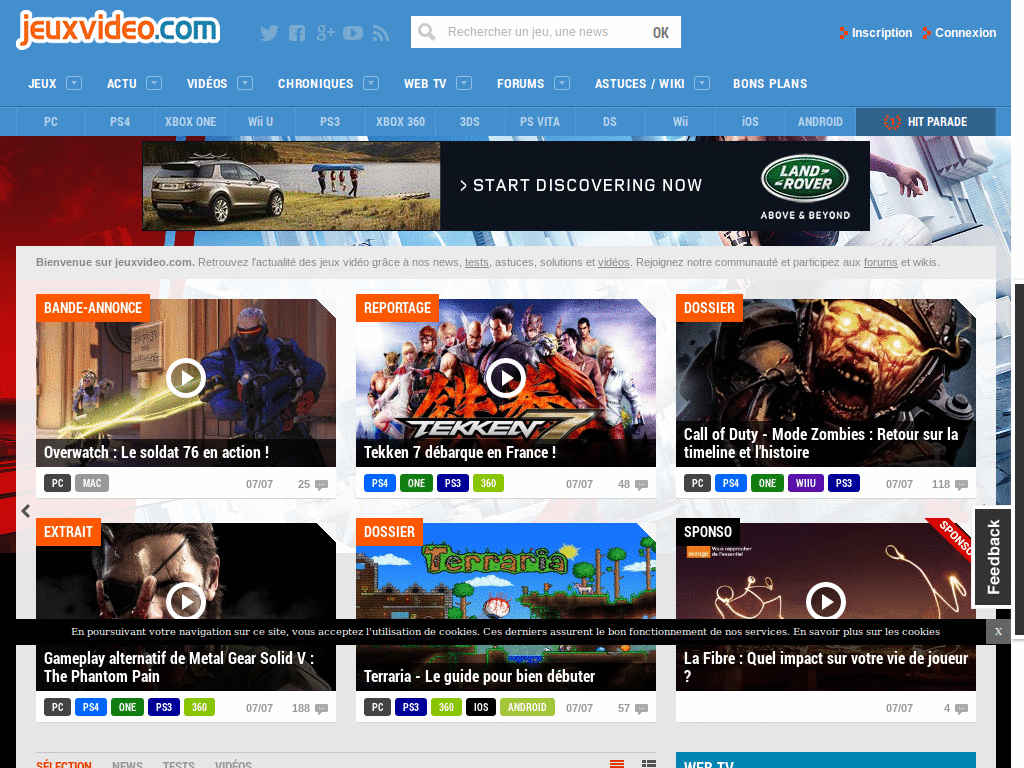Image resolution: width=1024 pixels, height=768 pixels.
Task: Close the cookie notice banner
Action: click(998, 632)
